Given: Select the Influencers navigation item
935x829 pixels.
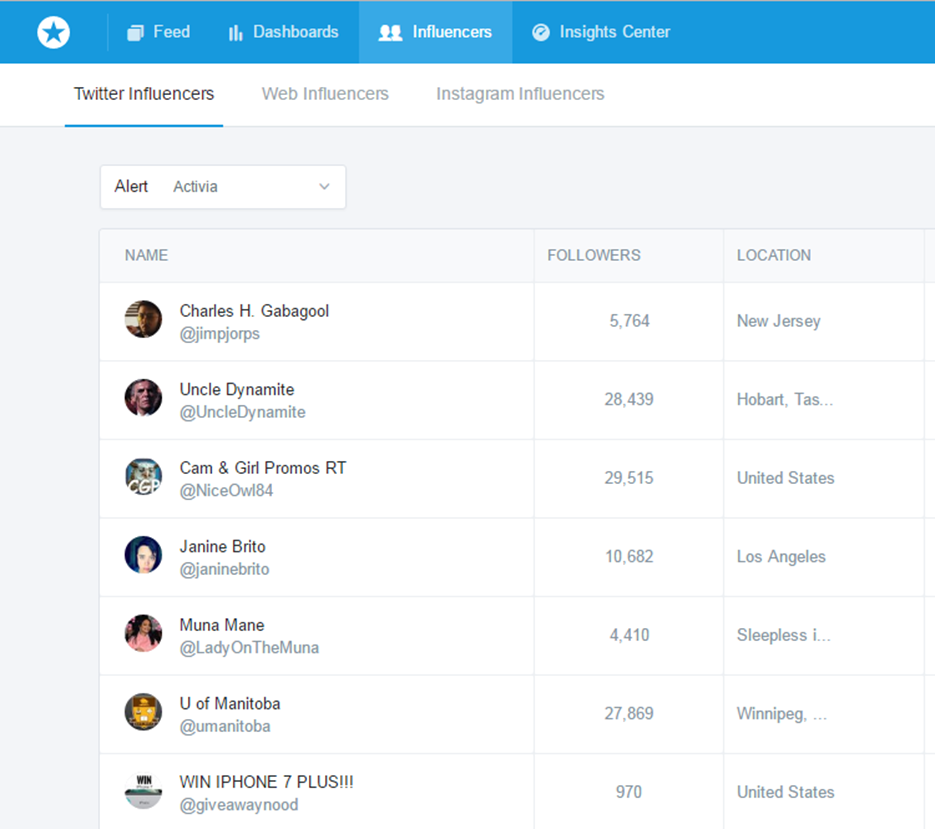Looking at the screenshot, I should tap(435, 32).
